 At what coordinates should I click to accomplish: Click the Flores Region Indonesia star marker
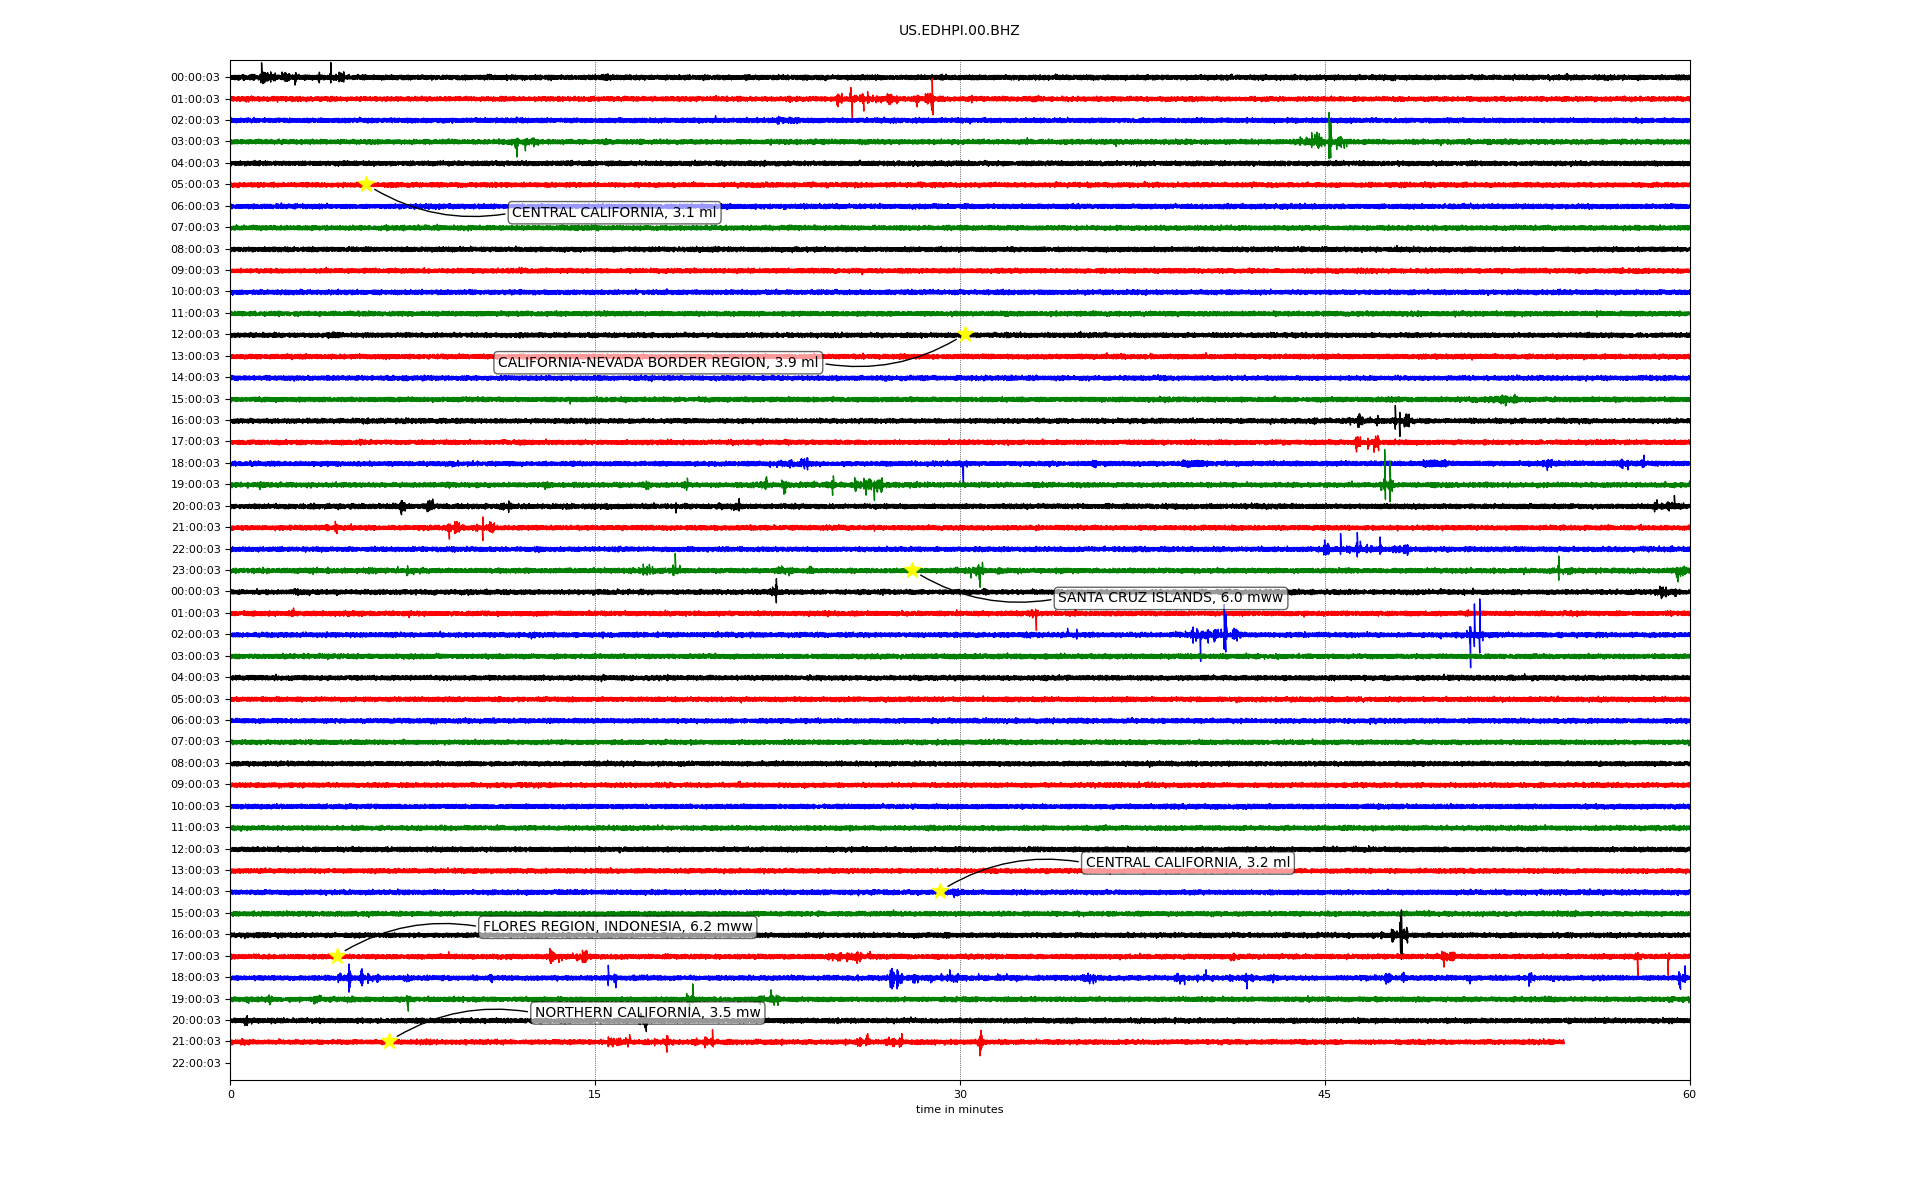(x=337, y=956)
